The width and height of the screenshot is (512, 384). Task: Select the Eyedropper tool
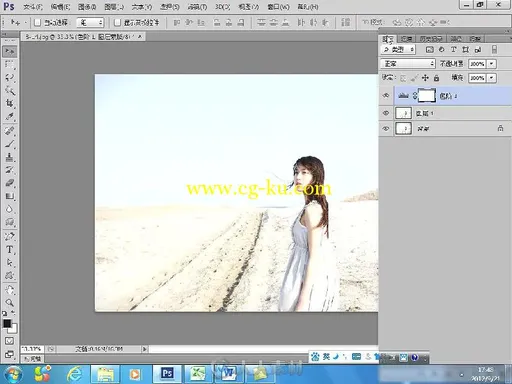(10, 117)
